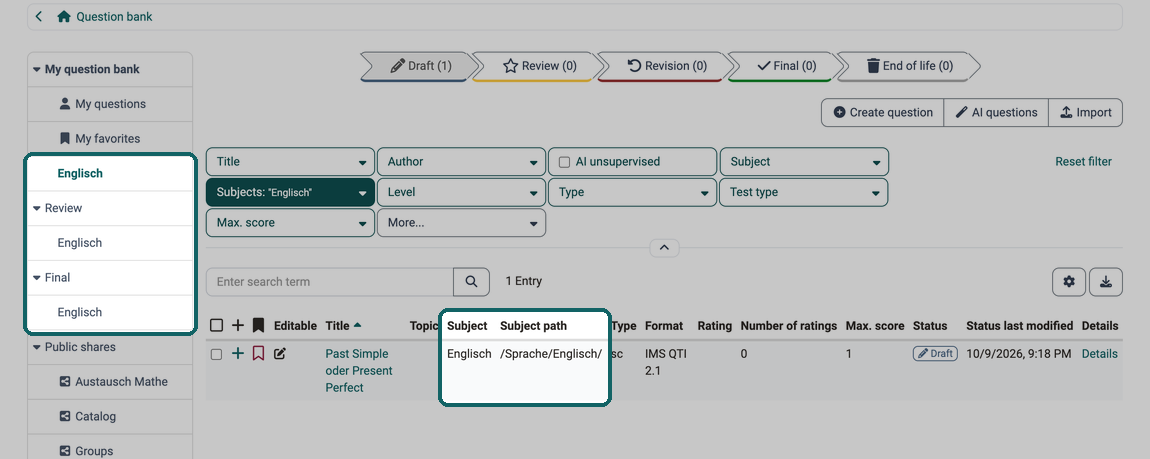
Task: Click Number of ratings column header
Action: [x=788, y=326]
